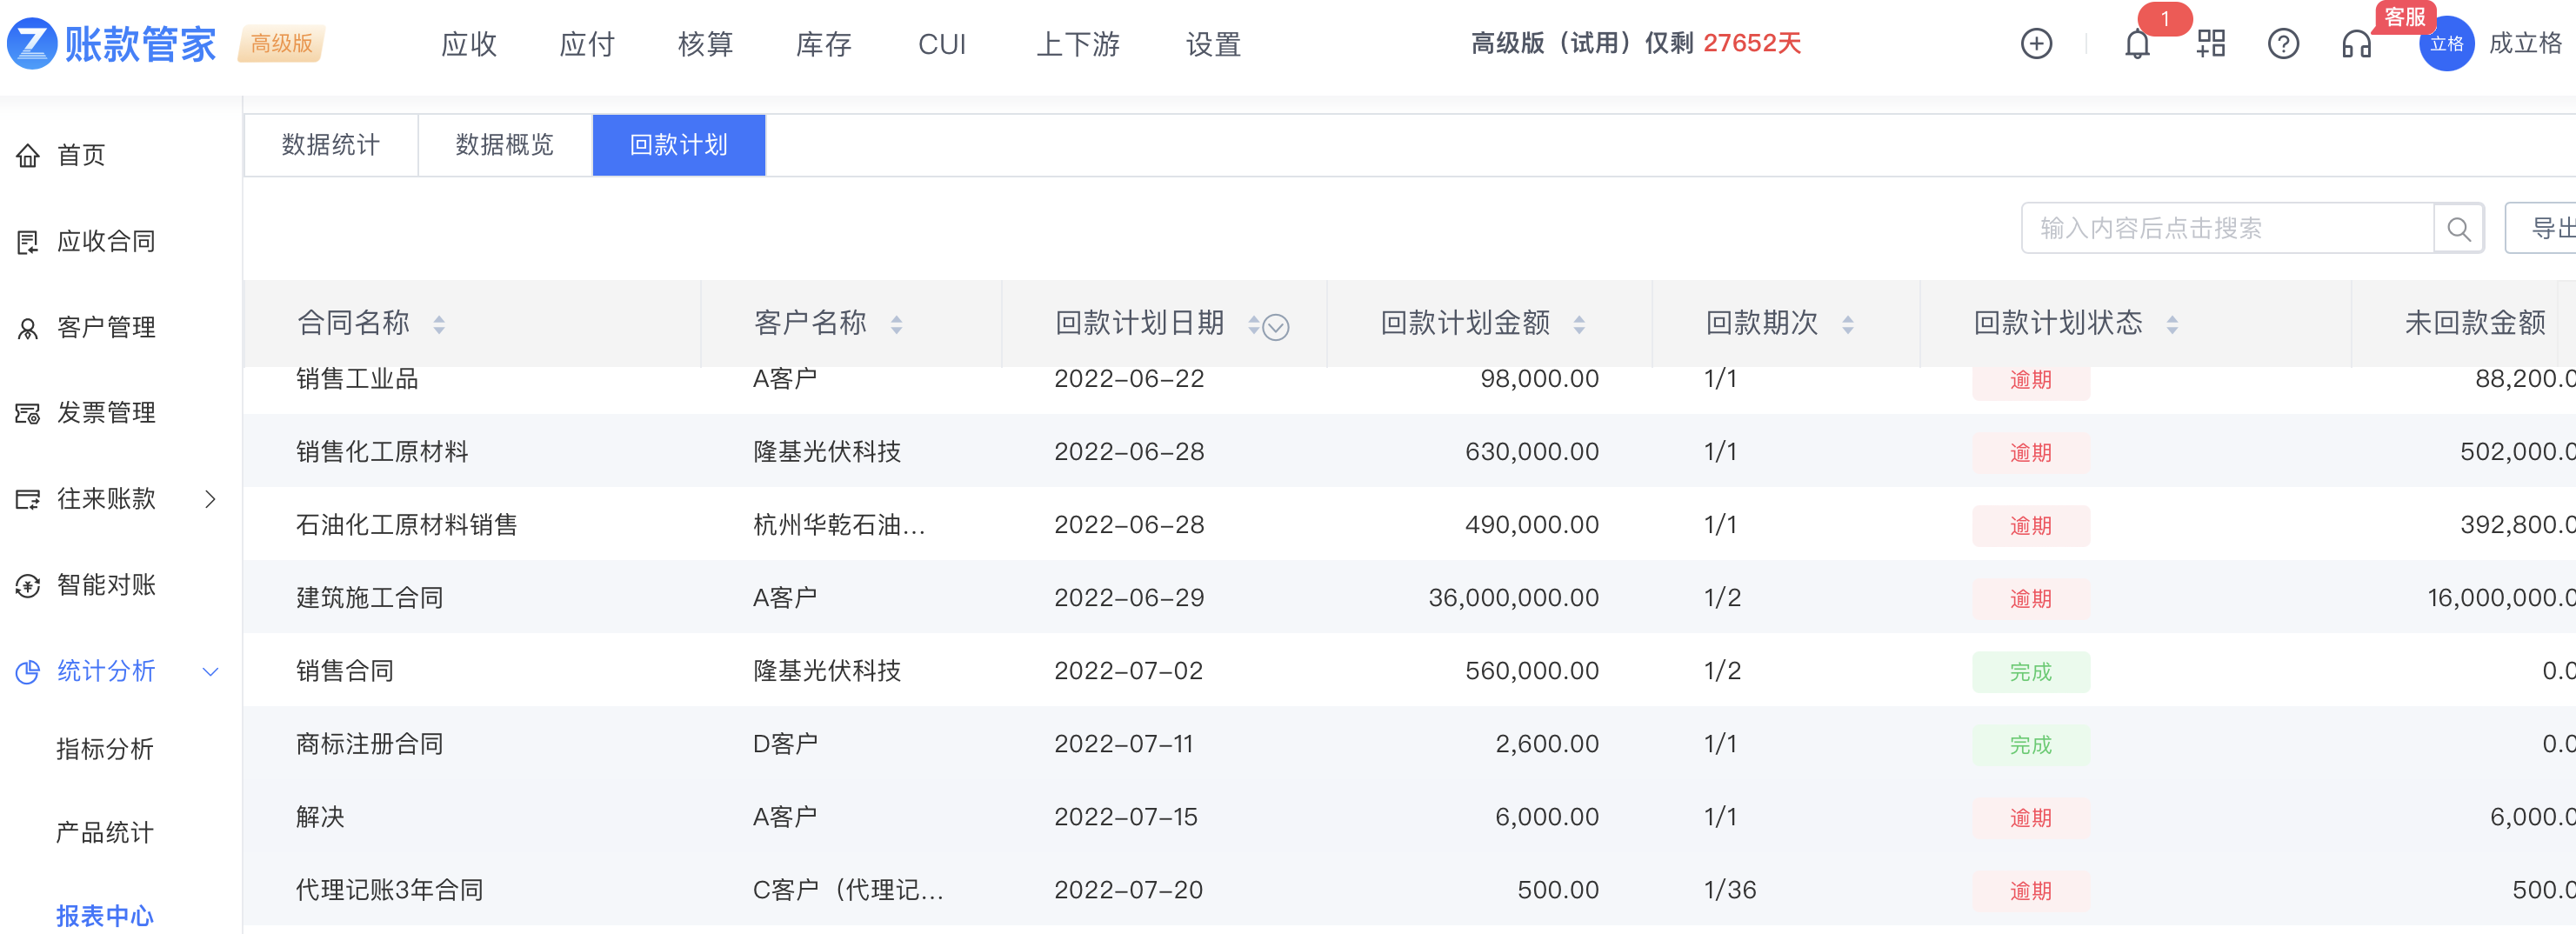This screenshot has width=2576, height=934.
Task: Switch to the 数据概览 tab
Action: (504, 145)
